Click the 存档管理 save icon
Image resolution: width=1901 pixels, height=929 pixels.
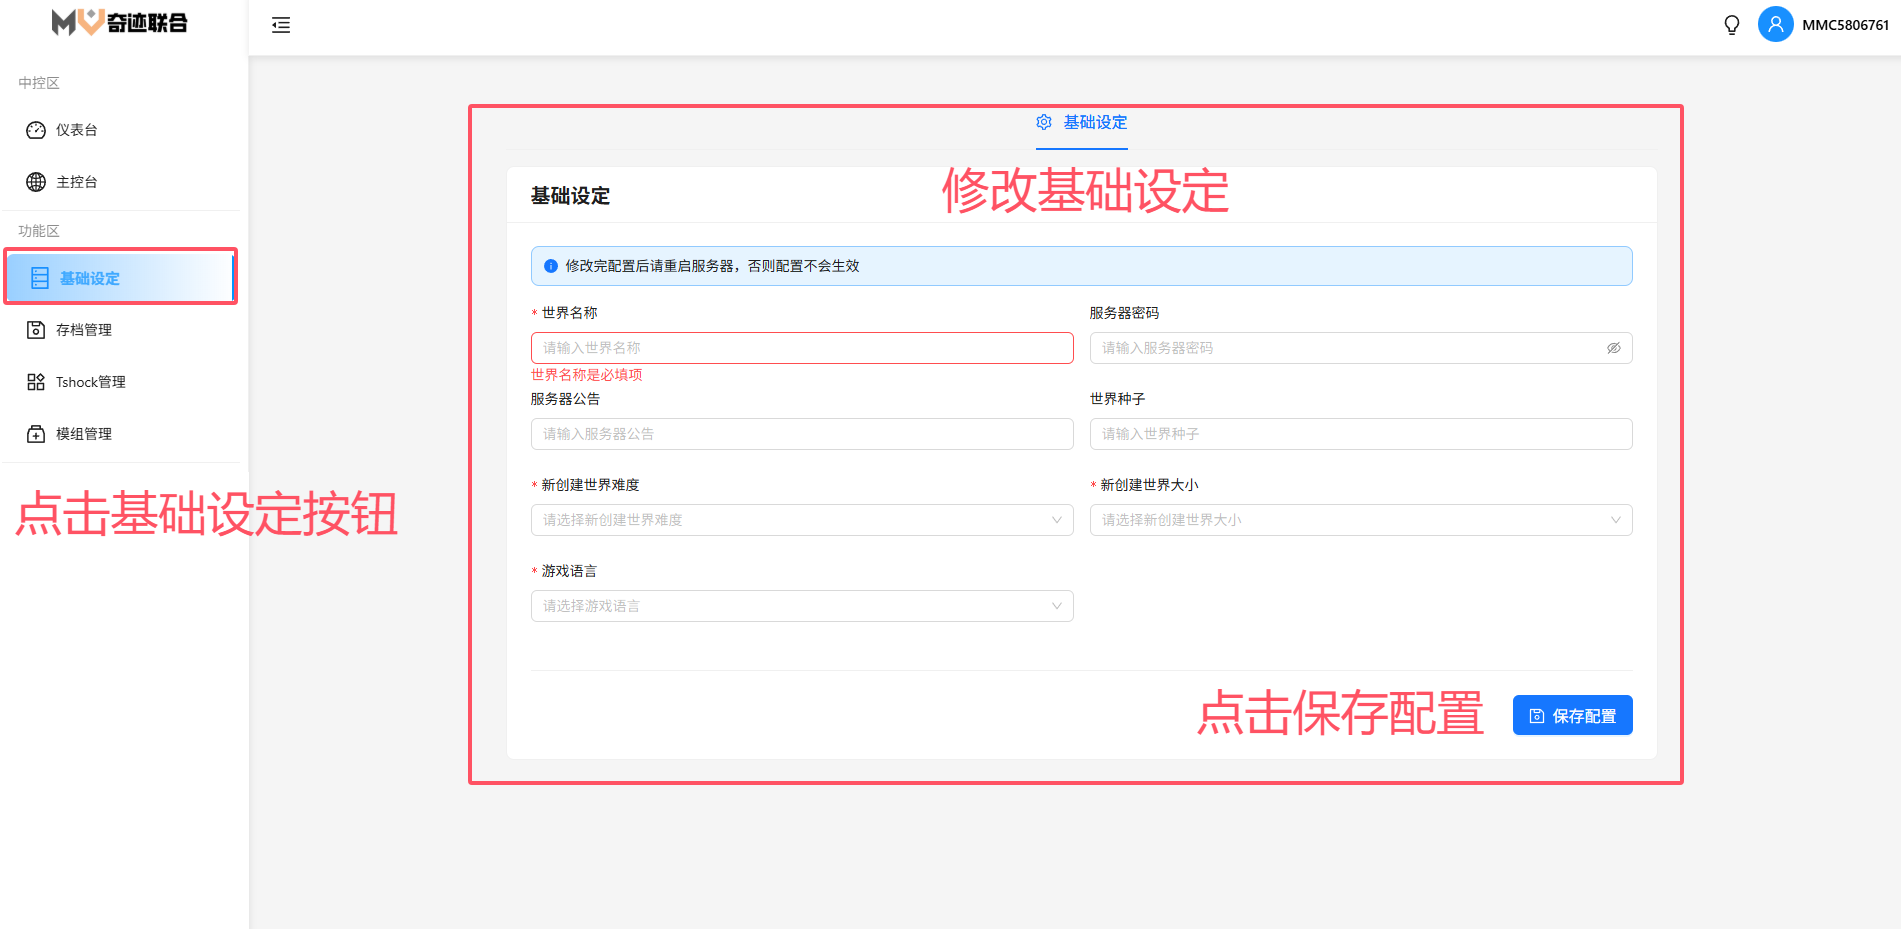[36, 330]
